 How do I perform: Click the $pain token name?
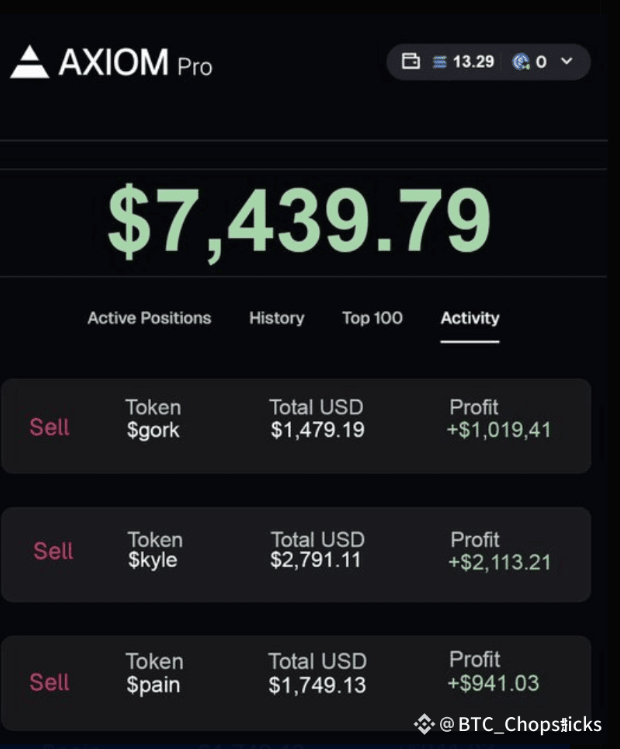(153, 685)
